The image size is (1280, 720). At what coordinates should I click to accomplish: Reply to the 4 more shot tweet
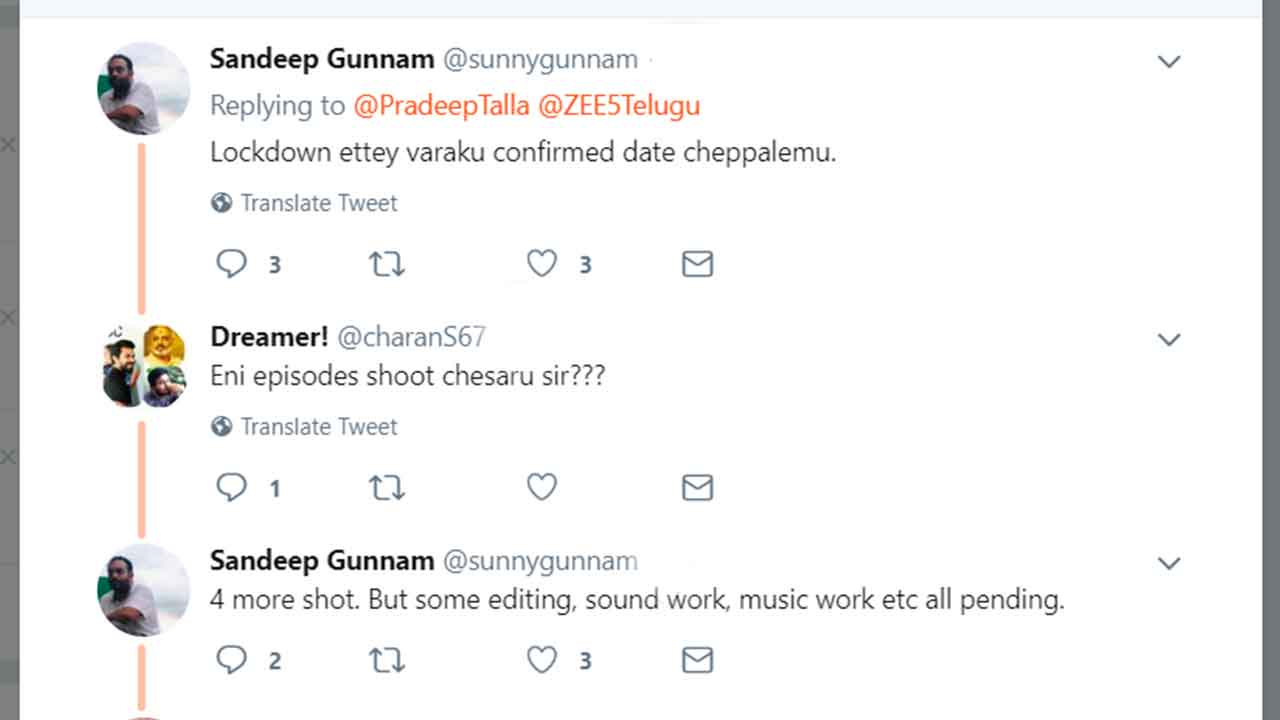(232, 660)
